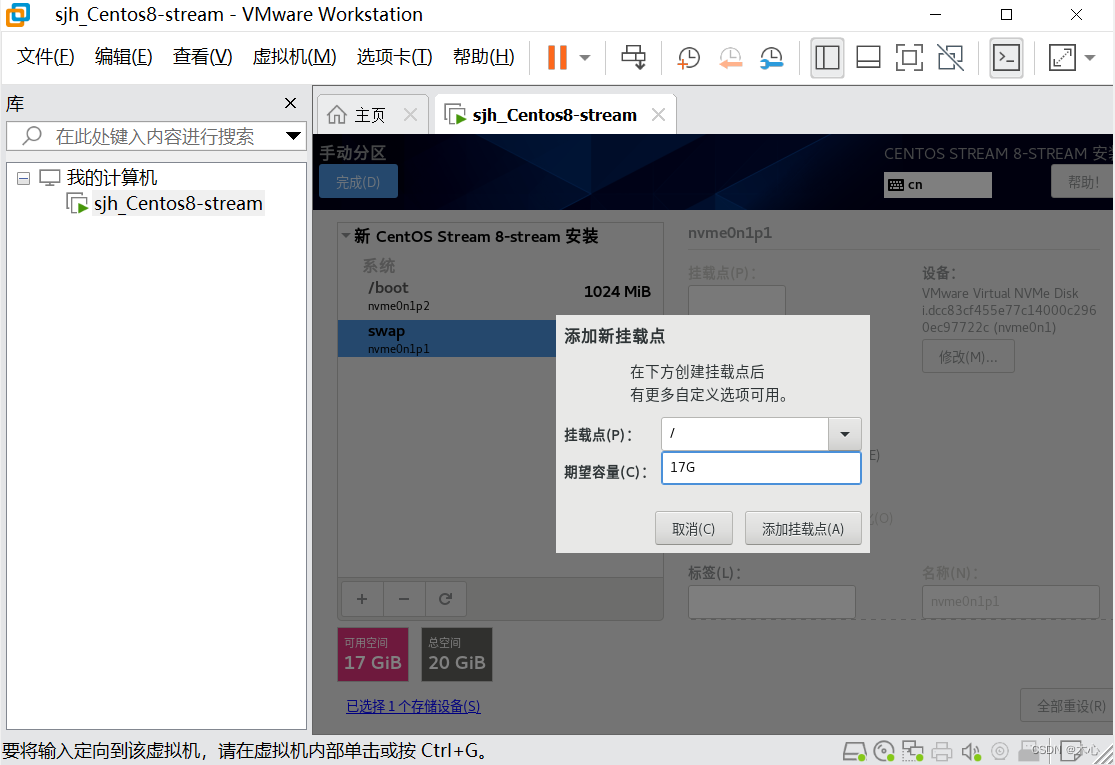Viewport: 1115px width, 765px height.
Task: Select the /boot partition row
Action: tap(501, 296)
